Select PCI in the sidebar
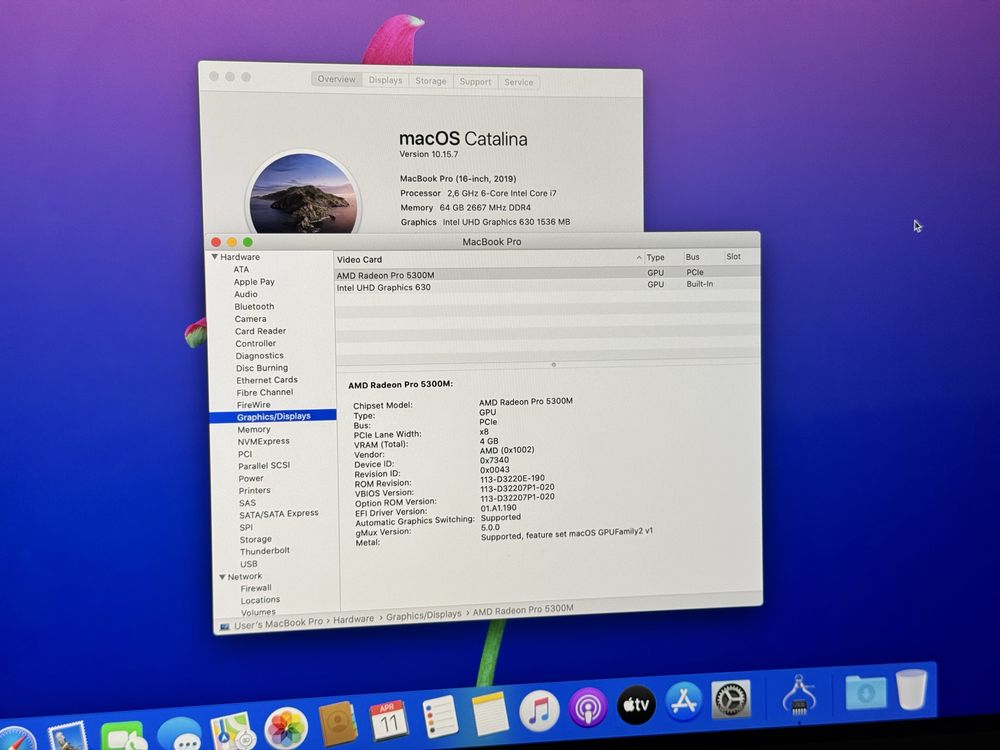 245,454
